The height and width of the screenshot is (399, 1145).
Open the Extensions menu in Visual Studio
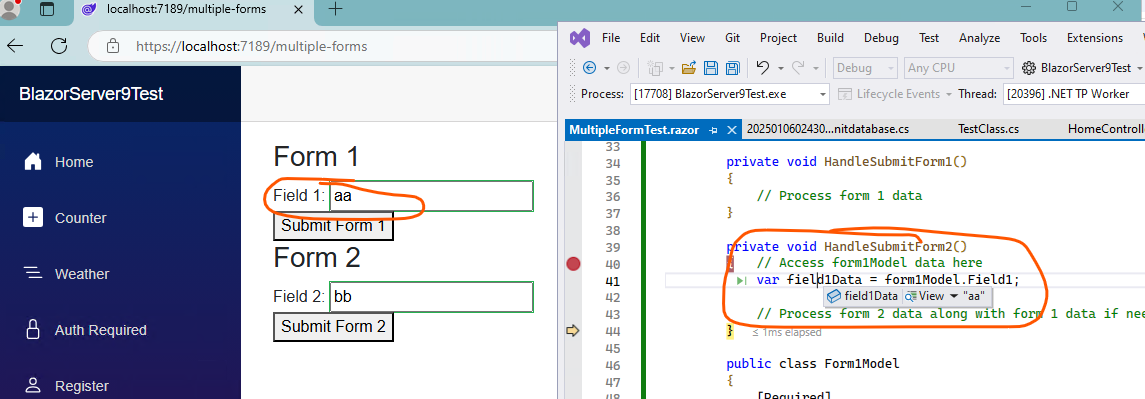click(1095, 38)
